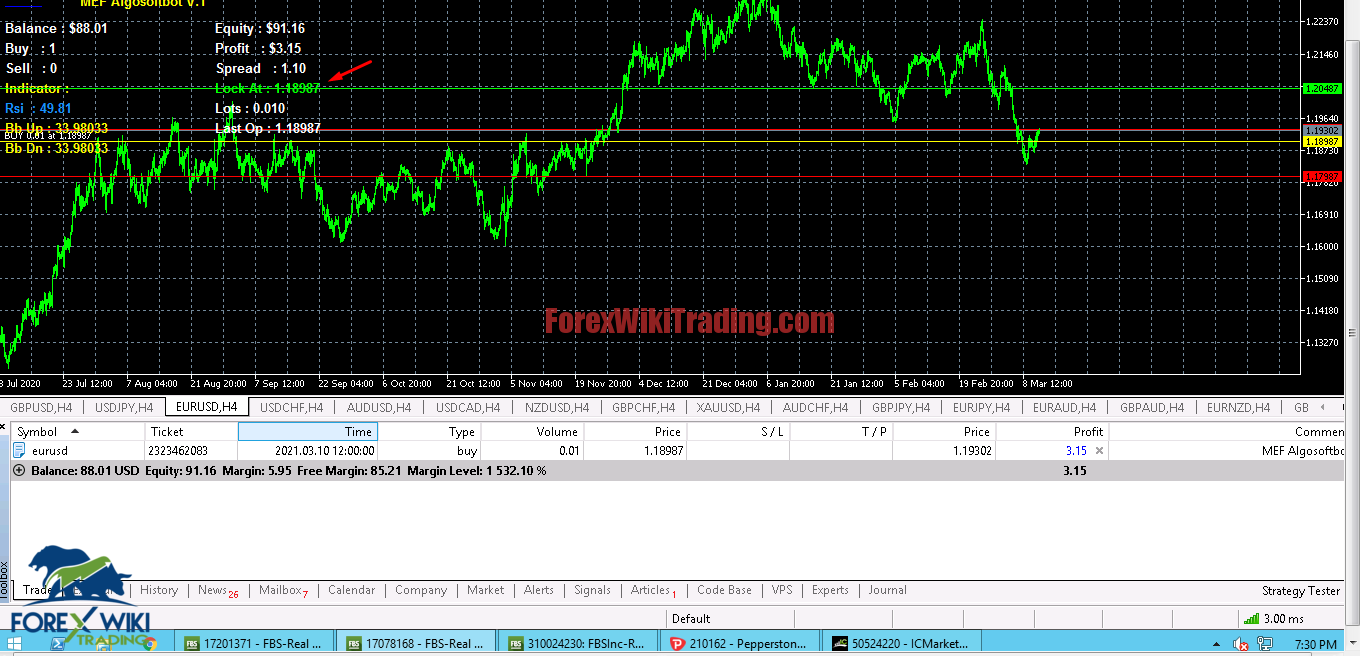This screenshot has width=1360, height=656.
Task: Click the Default profile in status bar
Action: 691,619
